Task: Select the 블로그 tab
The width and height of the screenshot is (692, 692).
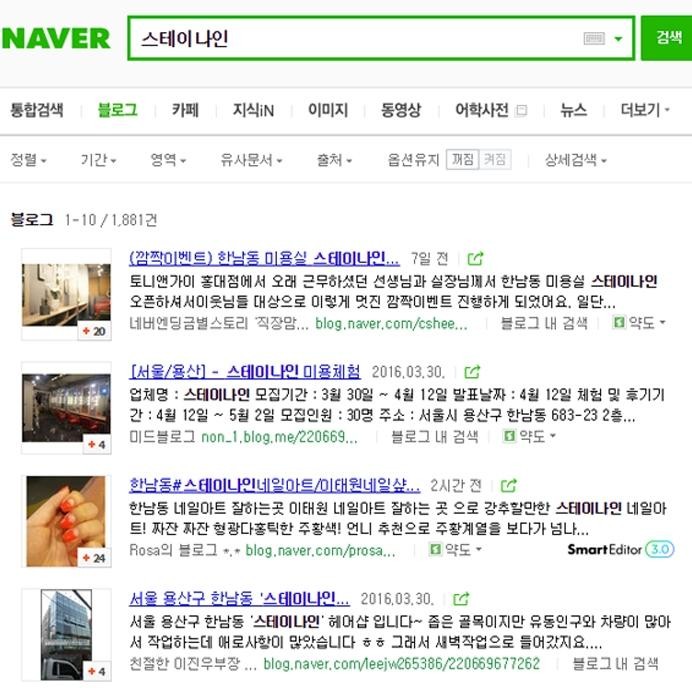Action: pyautogui.click(x=117, y=110)
